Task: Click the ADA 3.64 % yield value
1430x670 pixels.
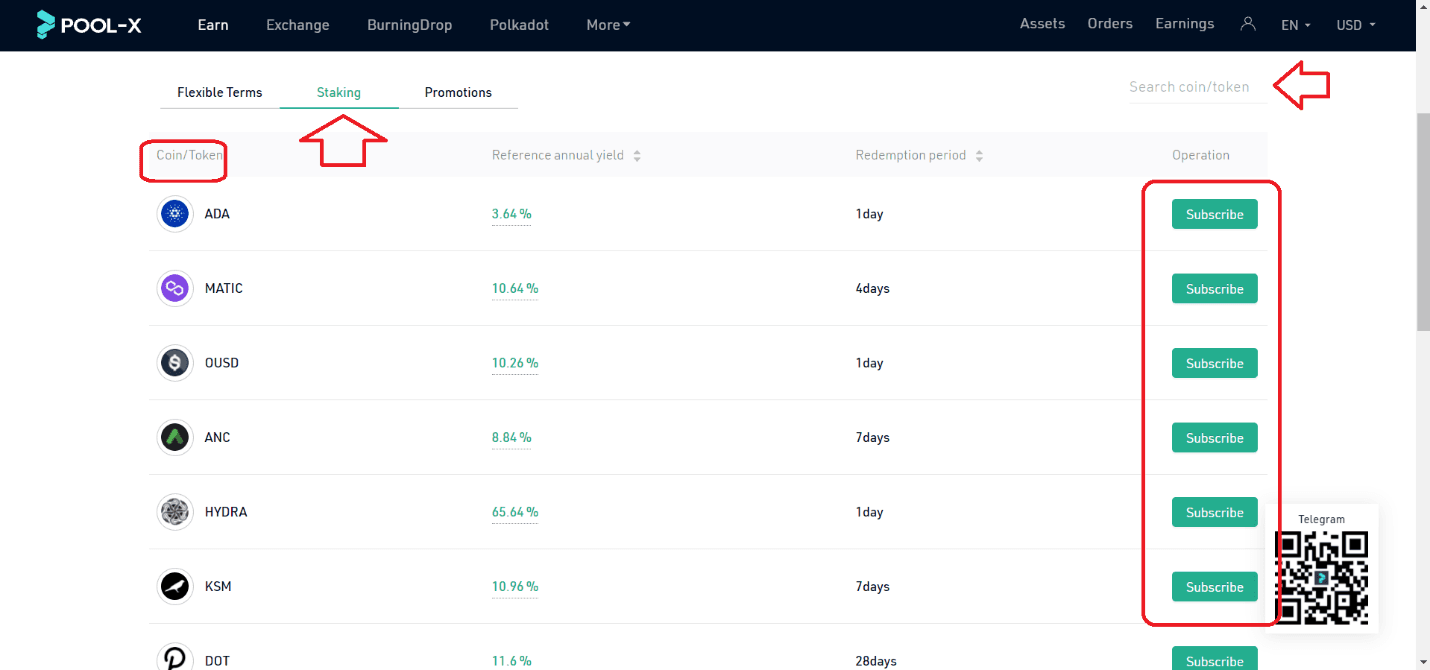Action: 511,214
